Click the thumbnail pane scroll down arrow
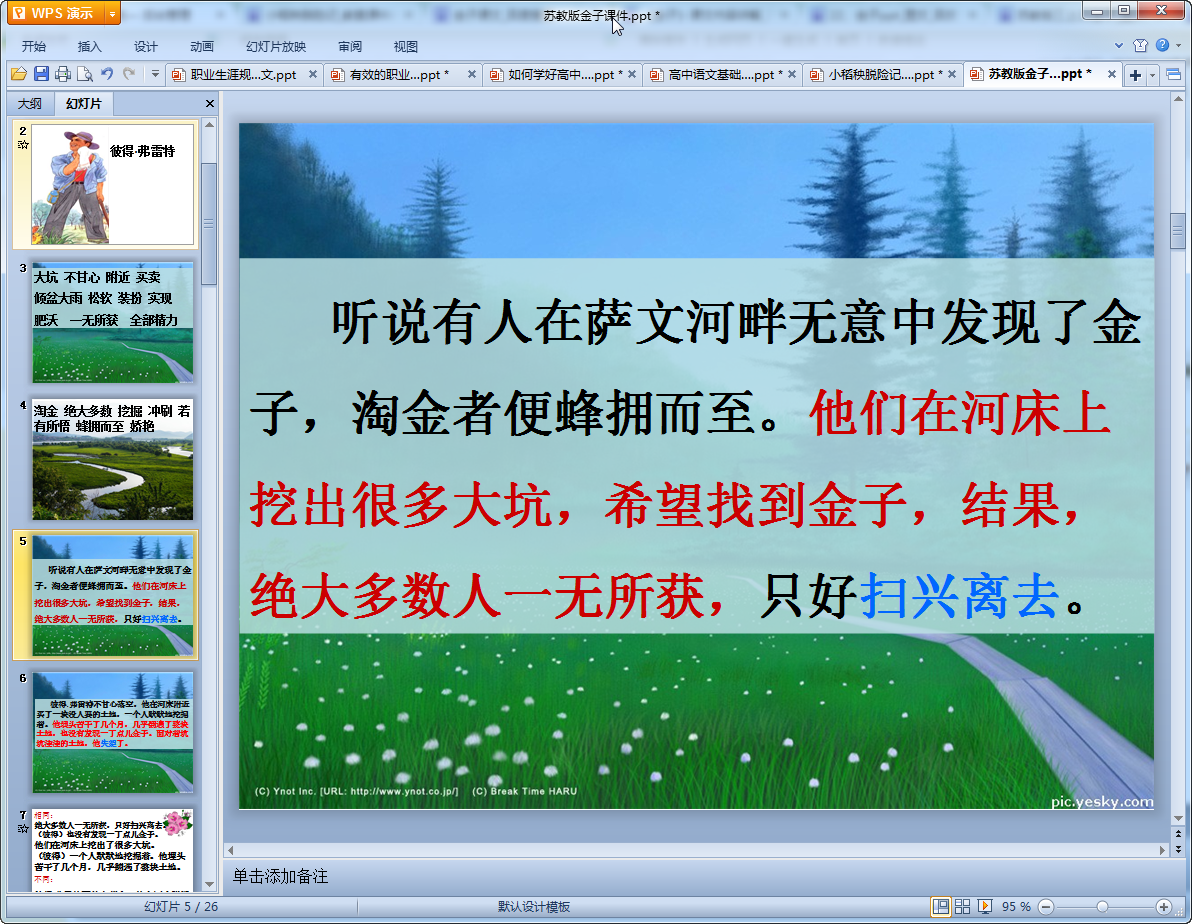 [210, 884]
